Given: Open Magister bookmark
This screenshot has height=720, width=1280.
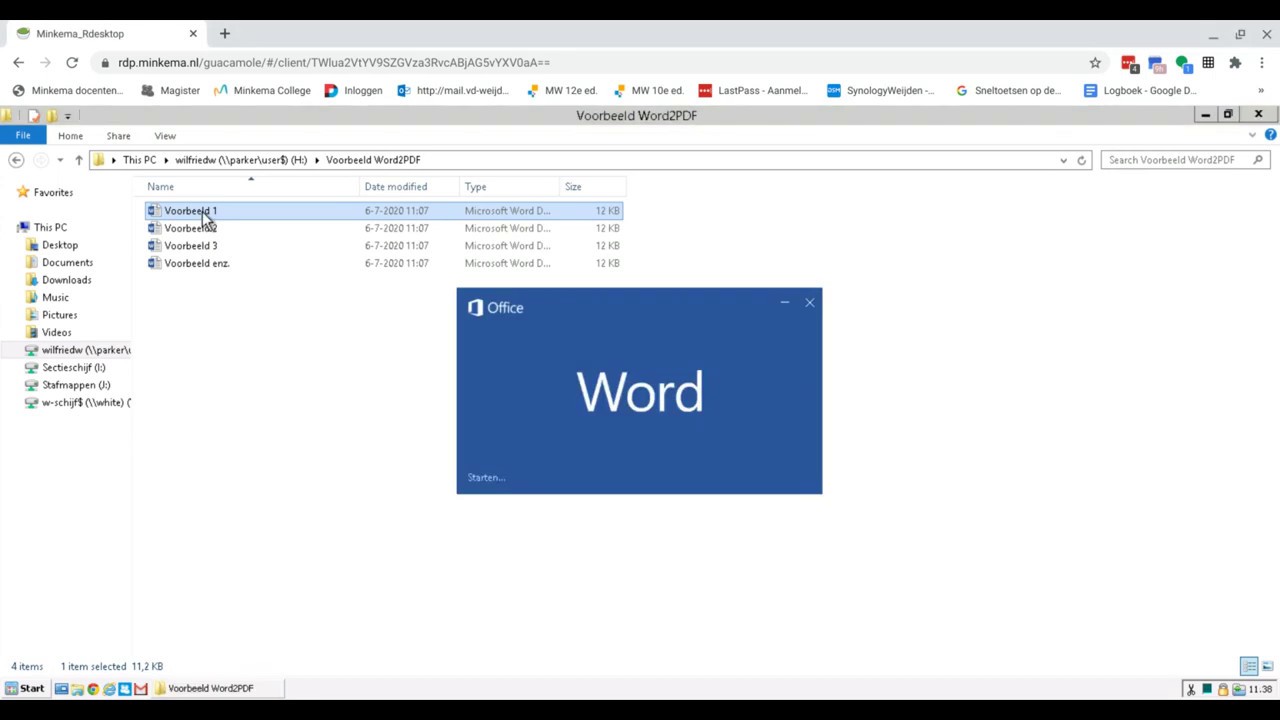Looking at the screenshot, I should click(x=170, y=90).
